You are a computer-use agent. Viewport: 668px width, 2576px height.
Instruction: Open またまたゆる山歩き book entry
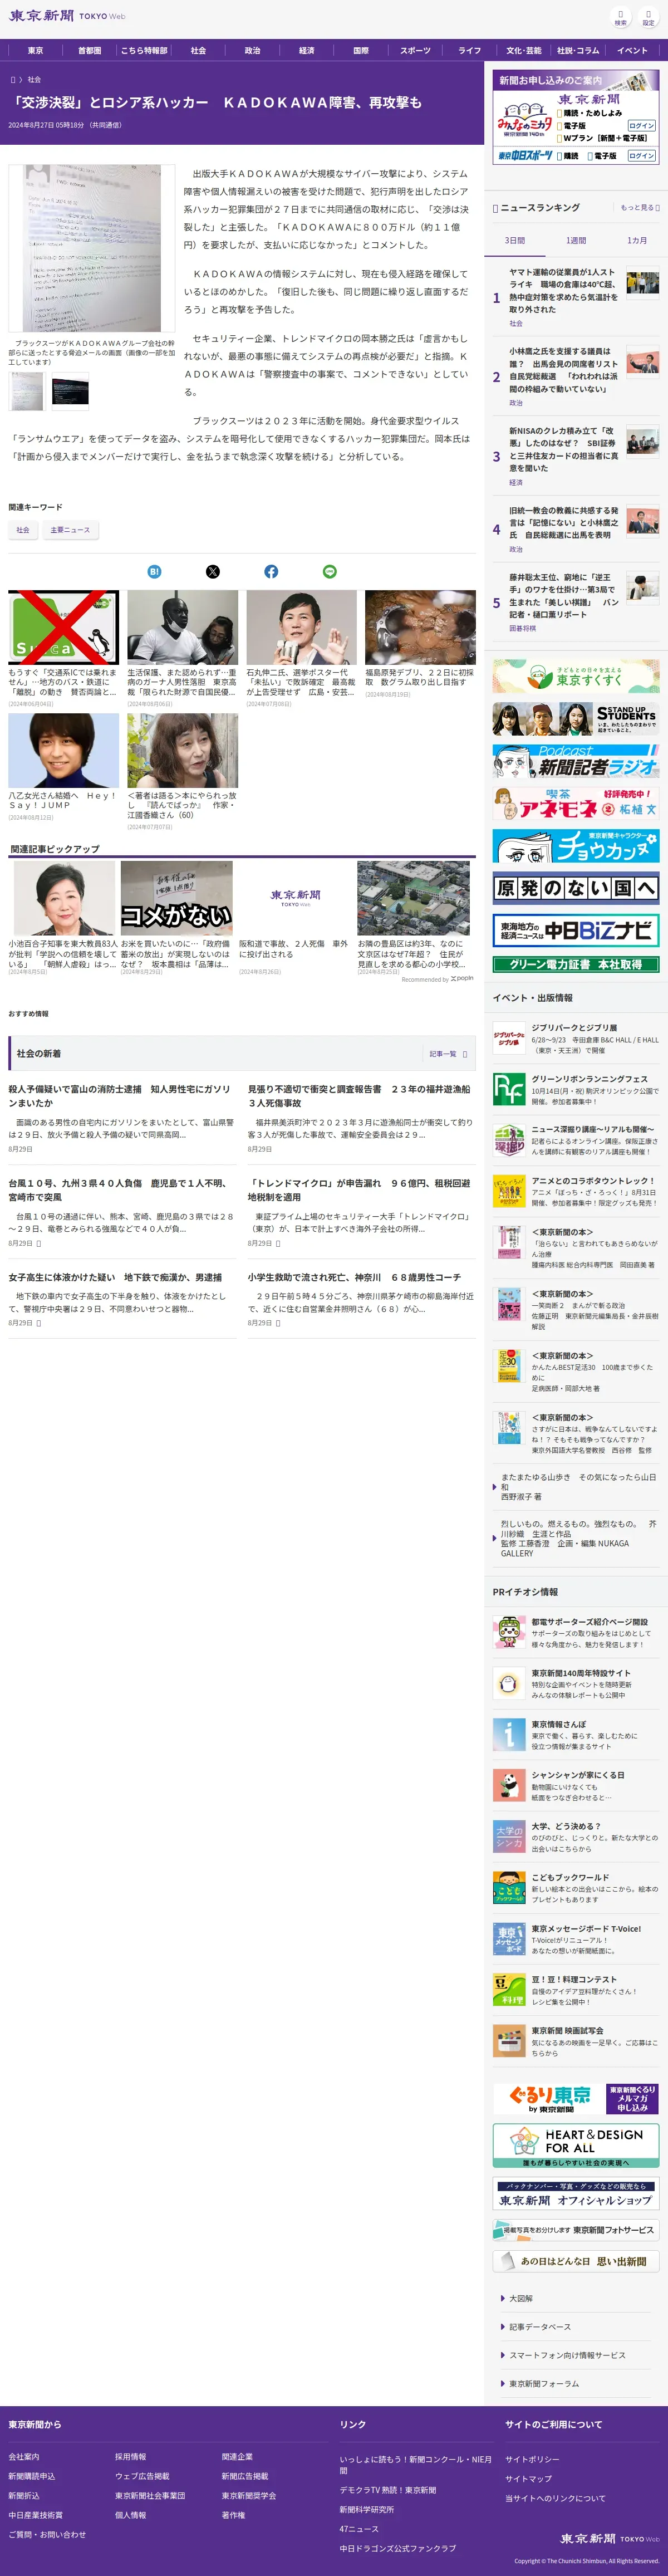(x=577, y=1487)
